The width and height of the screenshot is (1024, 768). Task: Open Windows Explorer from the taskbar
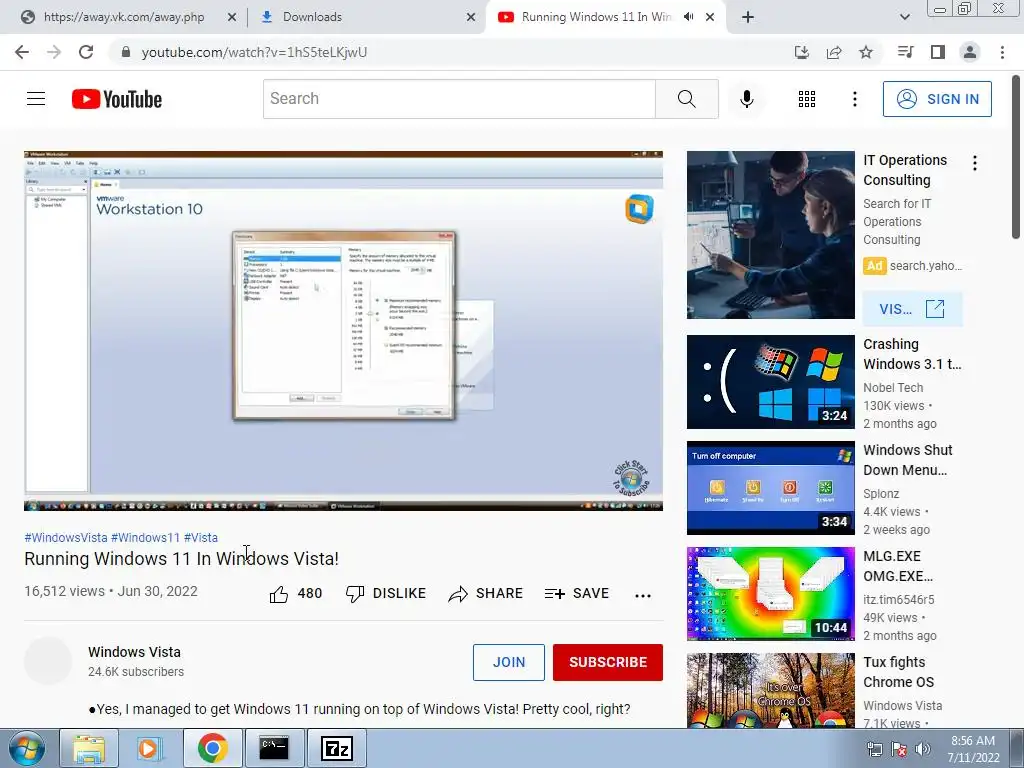point(89,748)
